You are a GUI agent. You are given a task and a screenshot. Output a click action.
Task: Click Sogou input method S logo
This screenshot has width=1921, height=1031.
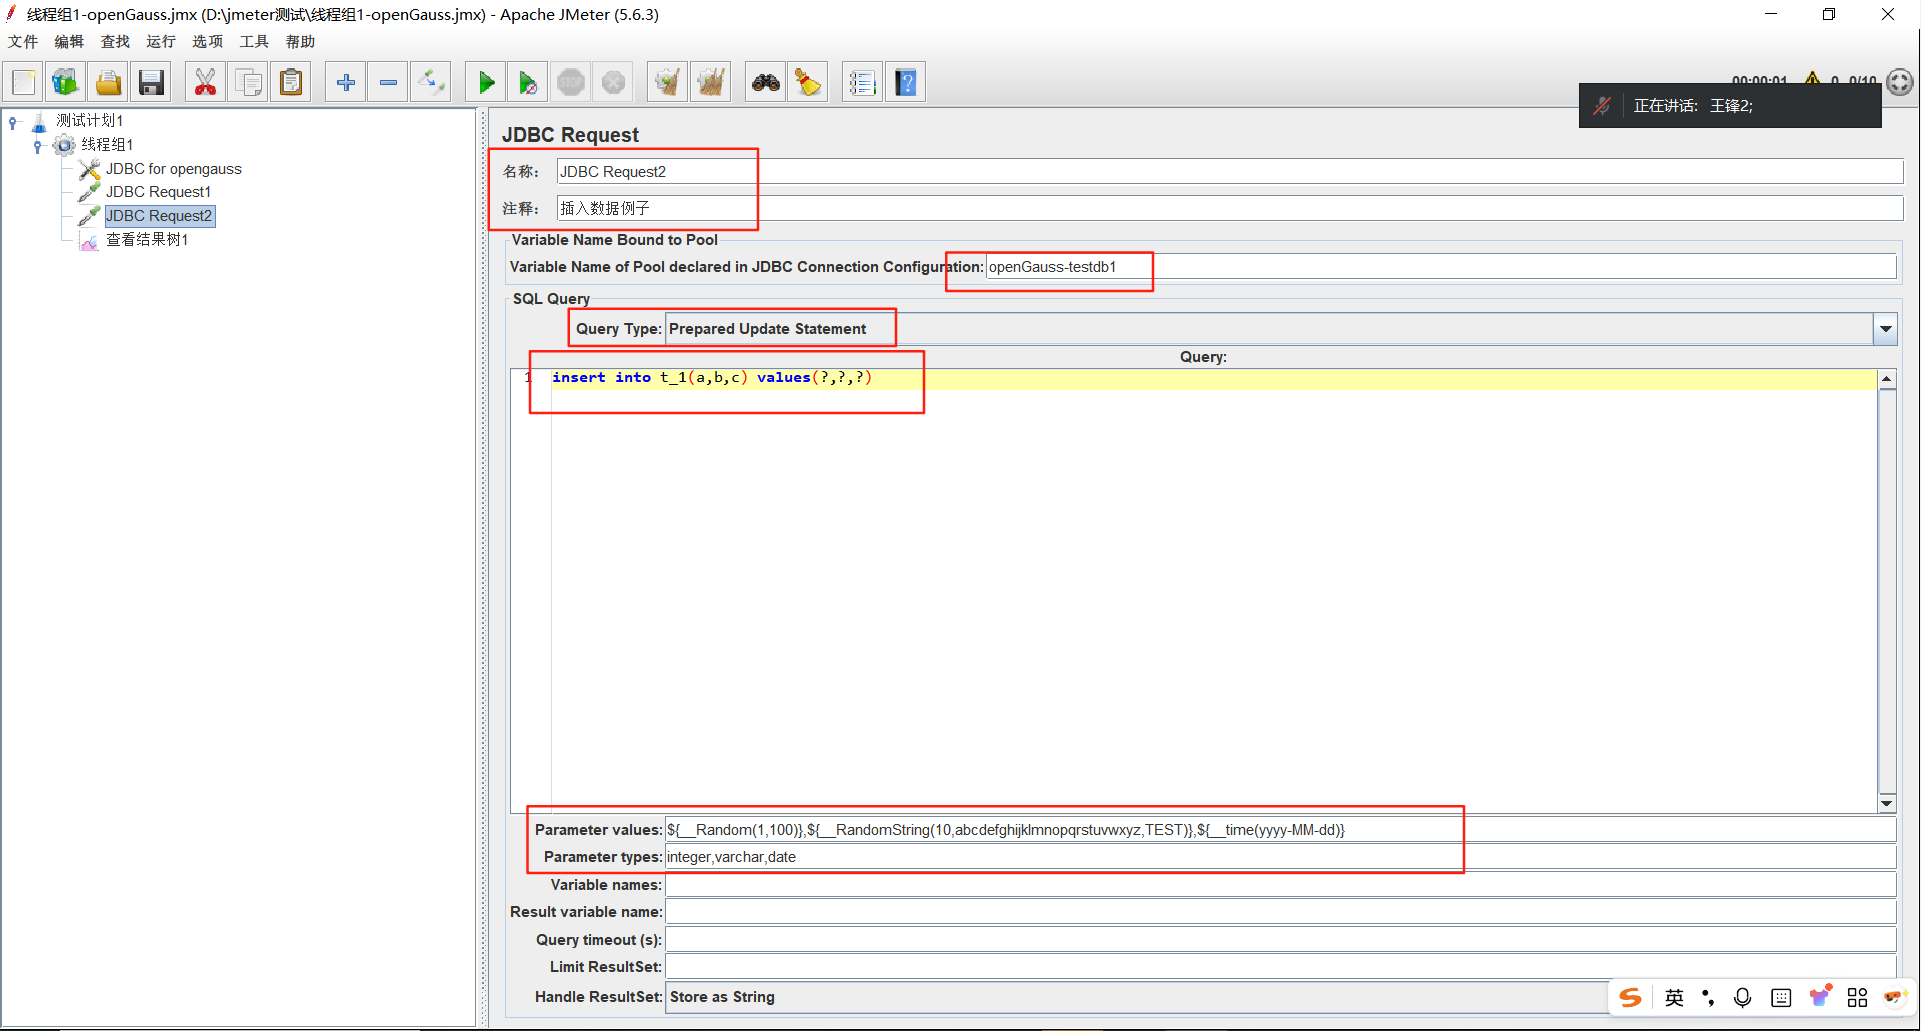(1631, 997)
